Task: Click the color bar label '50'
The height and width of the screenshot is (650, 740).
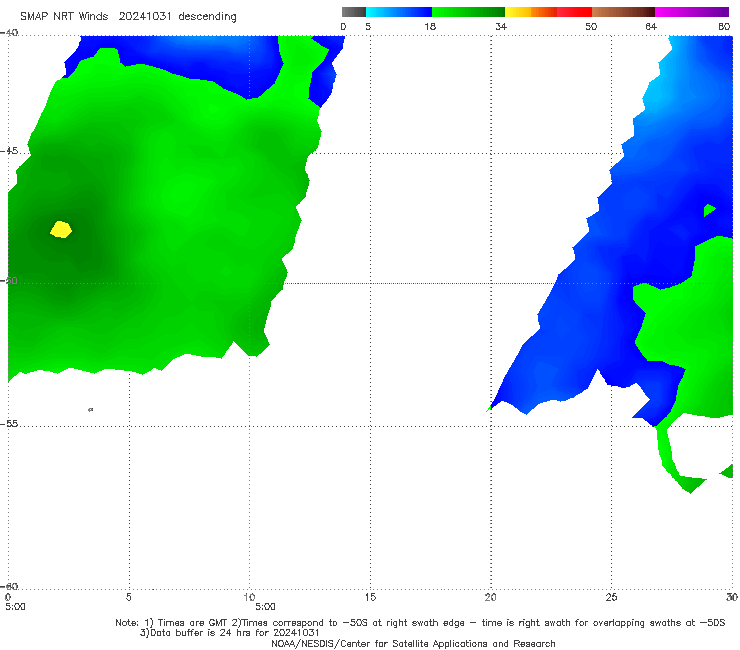Action: (x=591, y=26)
